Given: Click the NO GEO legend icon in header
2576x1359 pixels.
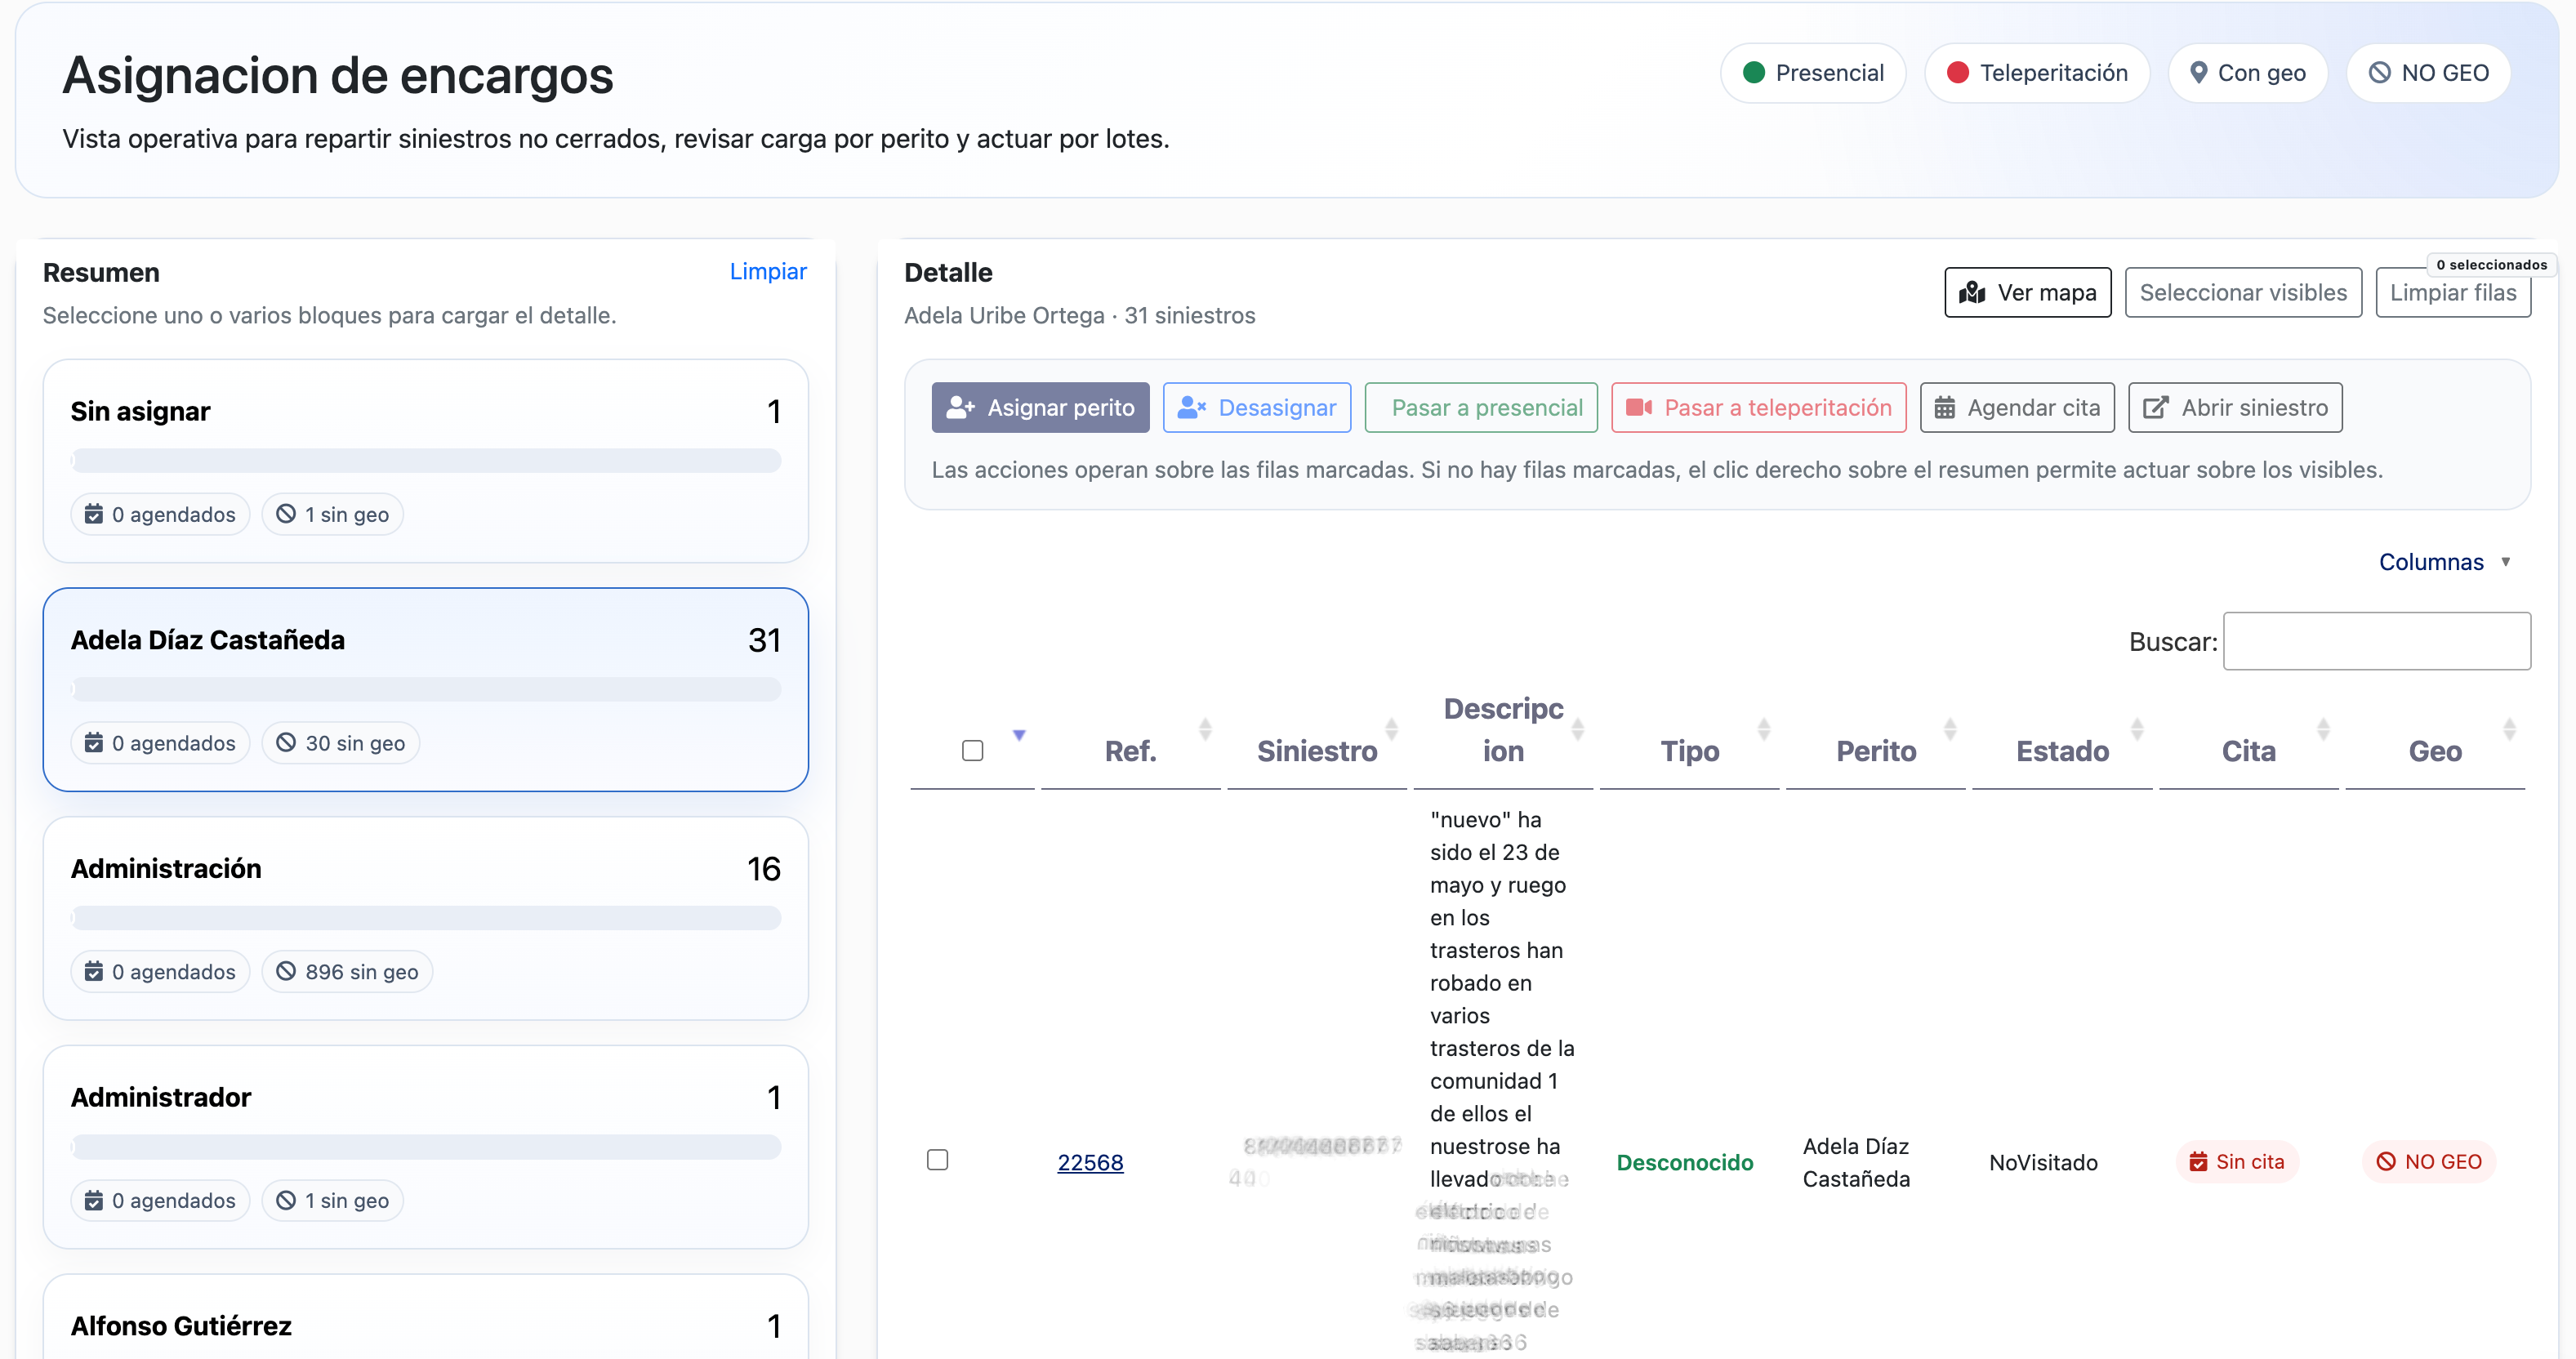Looking at the screenshot, I should pyautogui.click(x=2380, y=73).
